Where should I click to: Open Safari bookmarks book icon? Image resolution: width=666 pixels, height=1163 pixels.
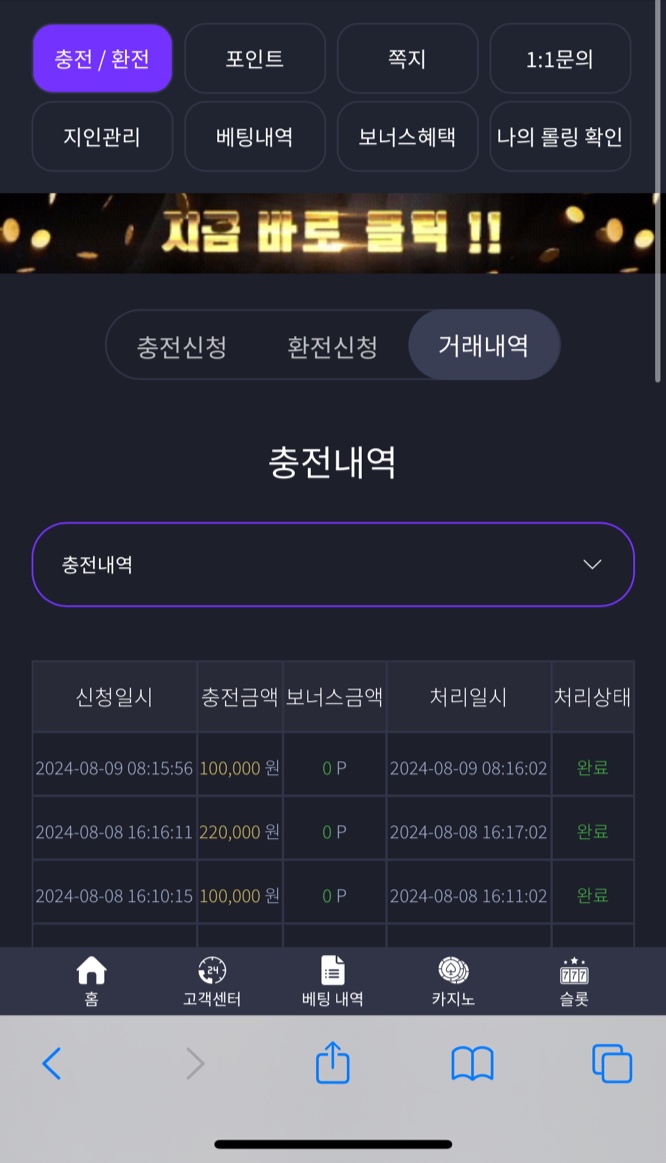tap(472, 1064)
